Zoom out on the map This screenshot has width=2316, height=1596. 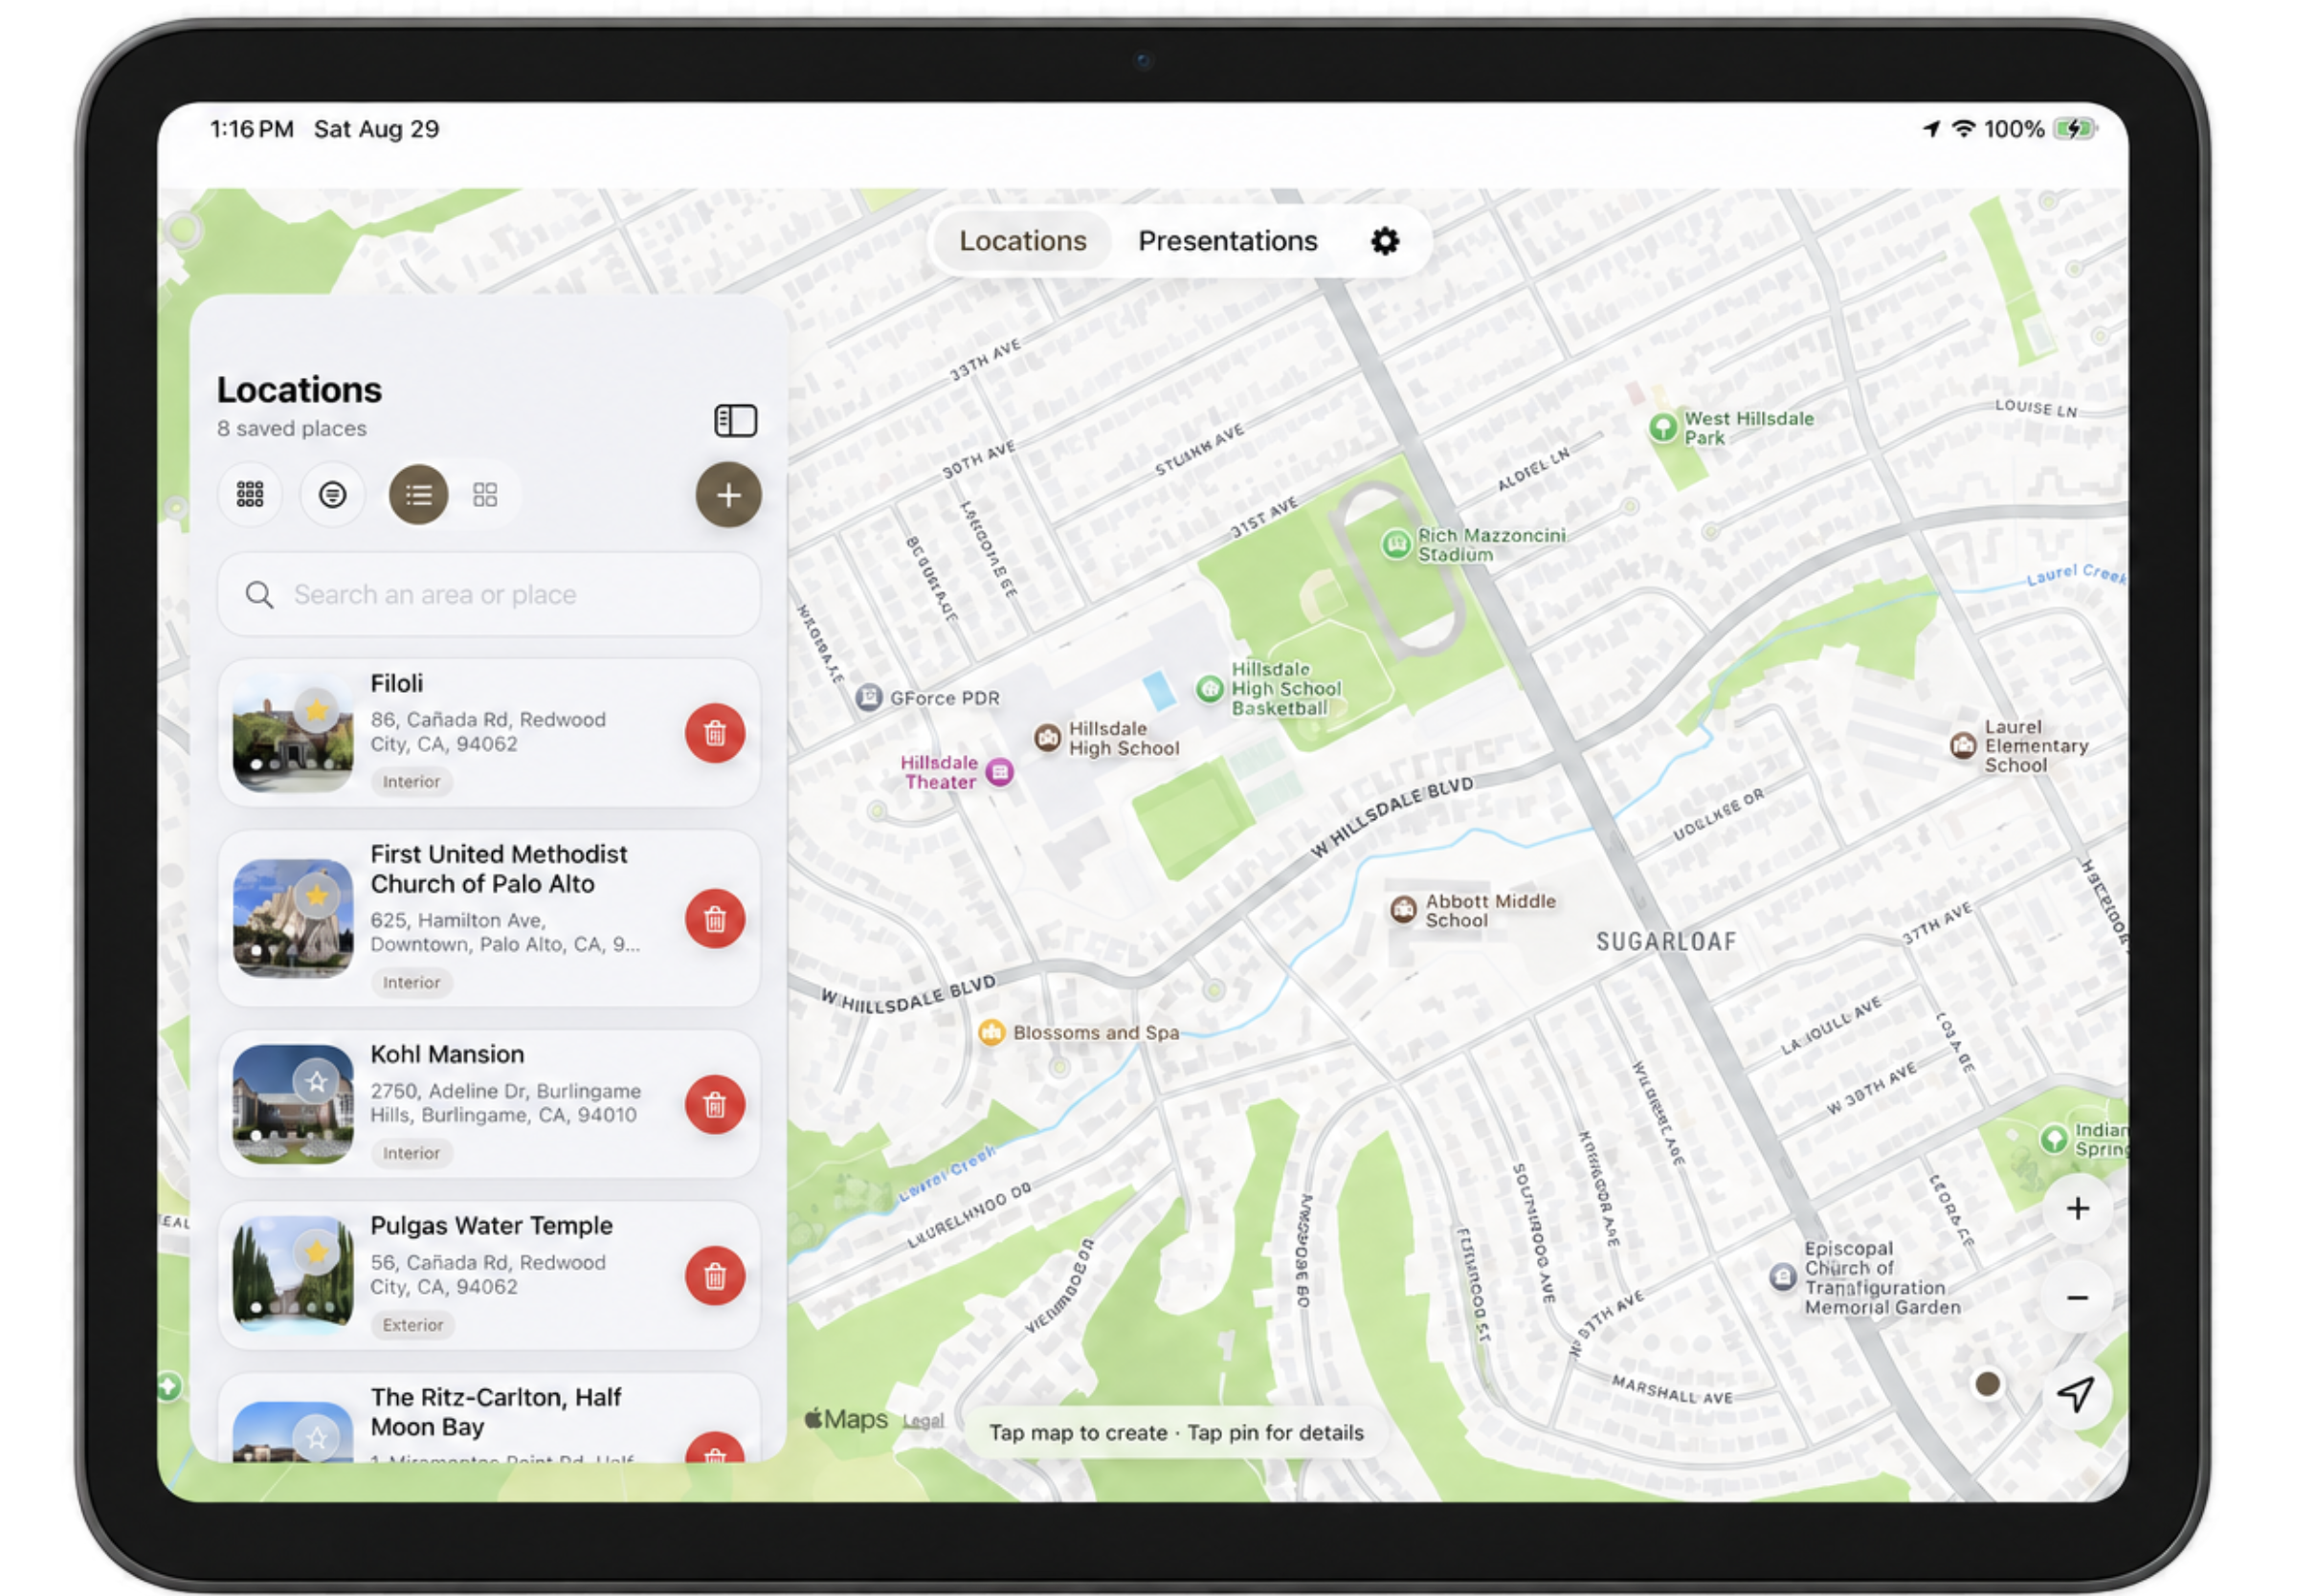point(2077,1298)
